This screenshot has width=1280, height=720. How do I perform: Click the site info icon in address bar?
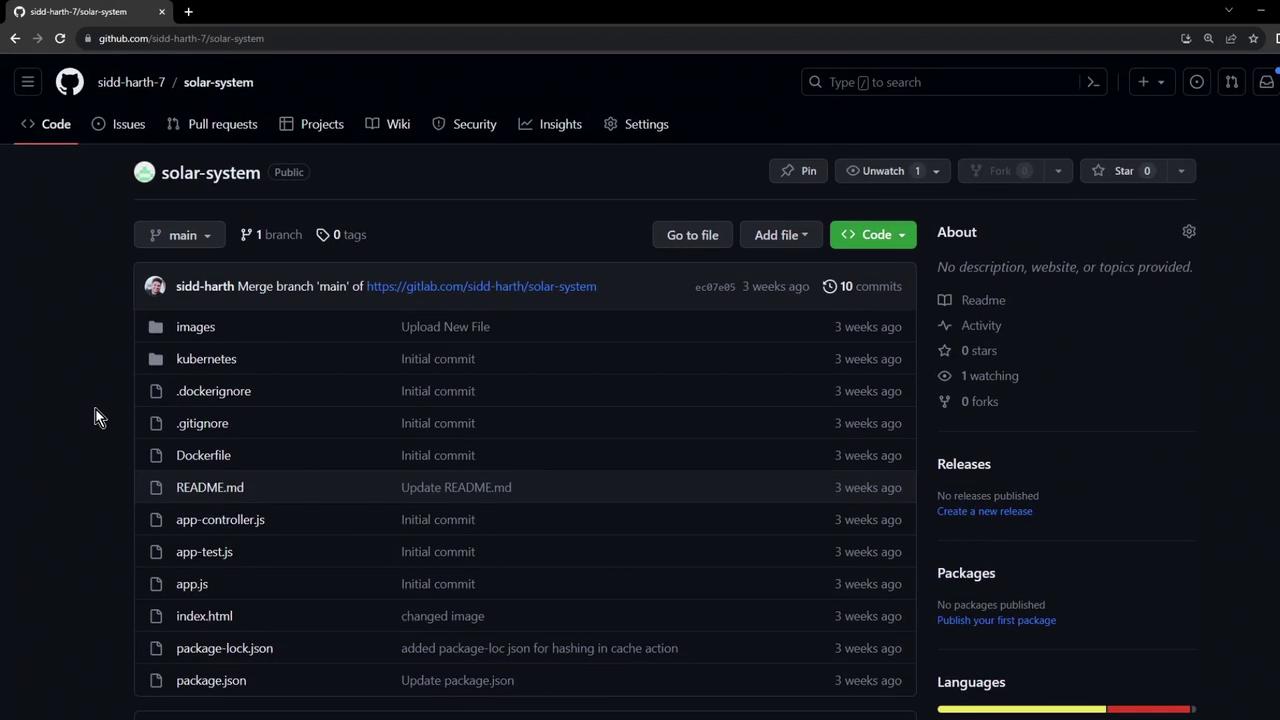tap(88, 38)
